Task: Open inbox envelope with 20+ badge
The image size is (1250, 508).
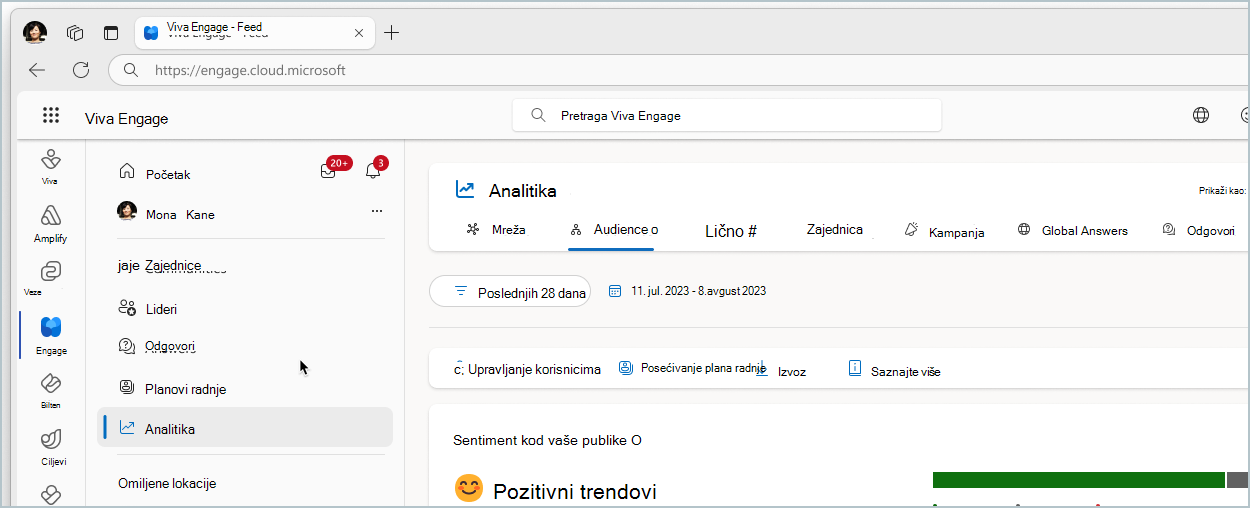Action: coord(329,170)
